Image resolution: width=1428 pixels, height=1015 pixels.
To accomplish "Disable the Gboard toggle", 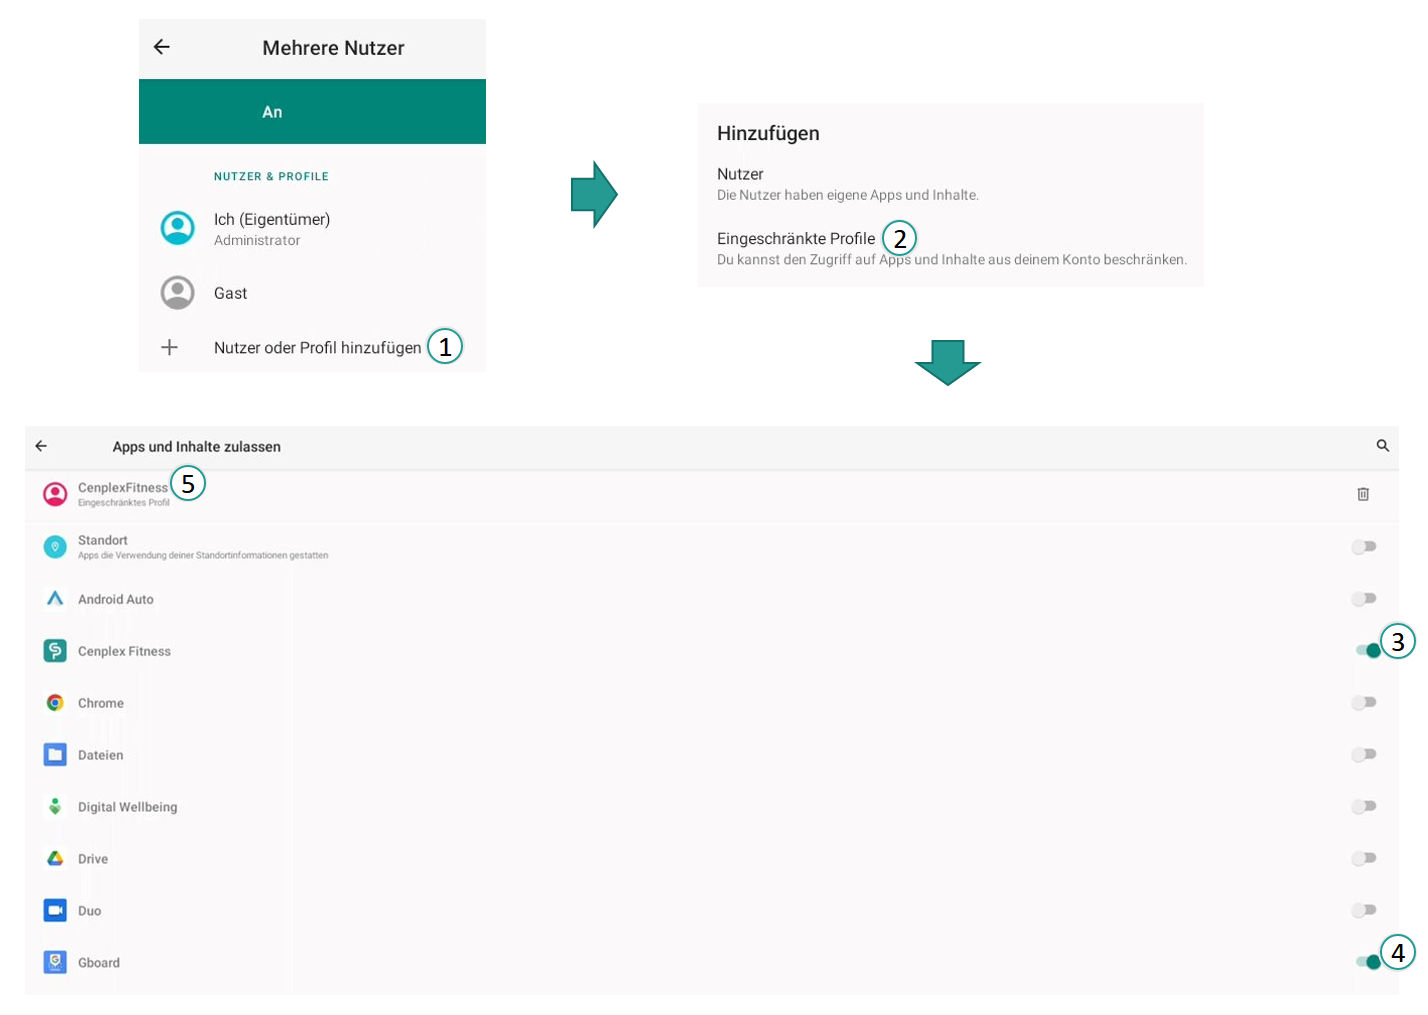I will pos(1368,963).
